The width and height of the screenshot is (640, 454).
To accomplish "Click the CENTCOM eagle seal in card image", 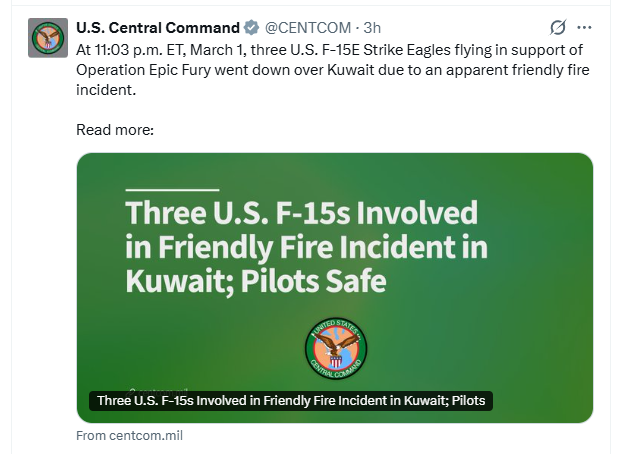I will [x=336, y=348].
